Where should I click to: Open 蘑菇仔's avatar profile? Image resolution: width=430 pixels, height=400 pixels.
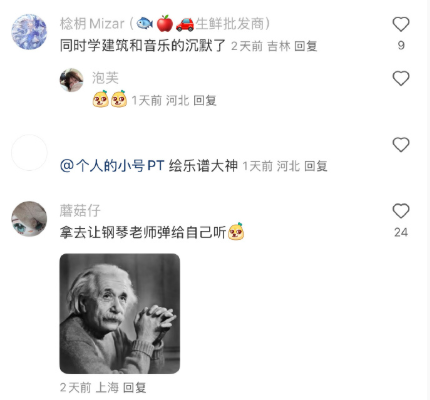tap(29, 219)
